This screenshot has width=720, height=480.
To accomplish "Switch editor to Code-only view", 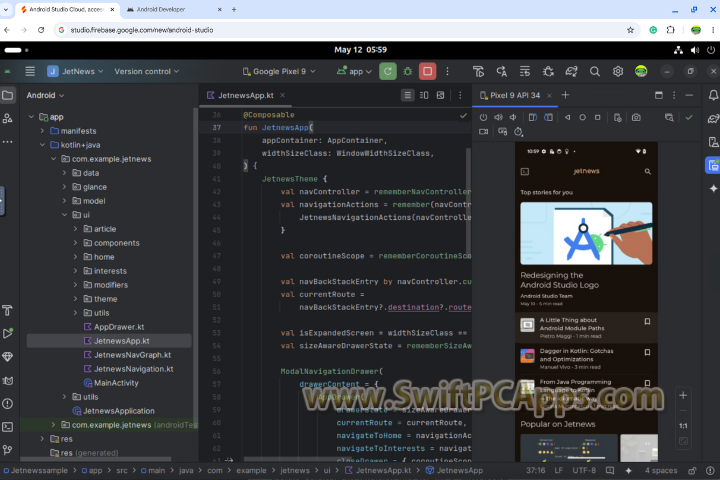I will point(407,95).
